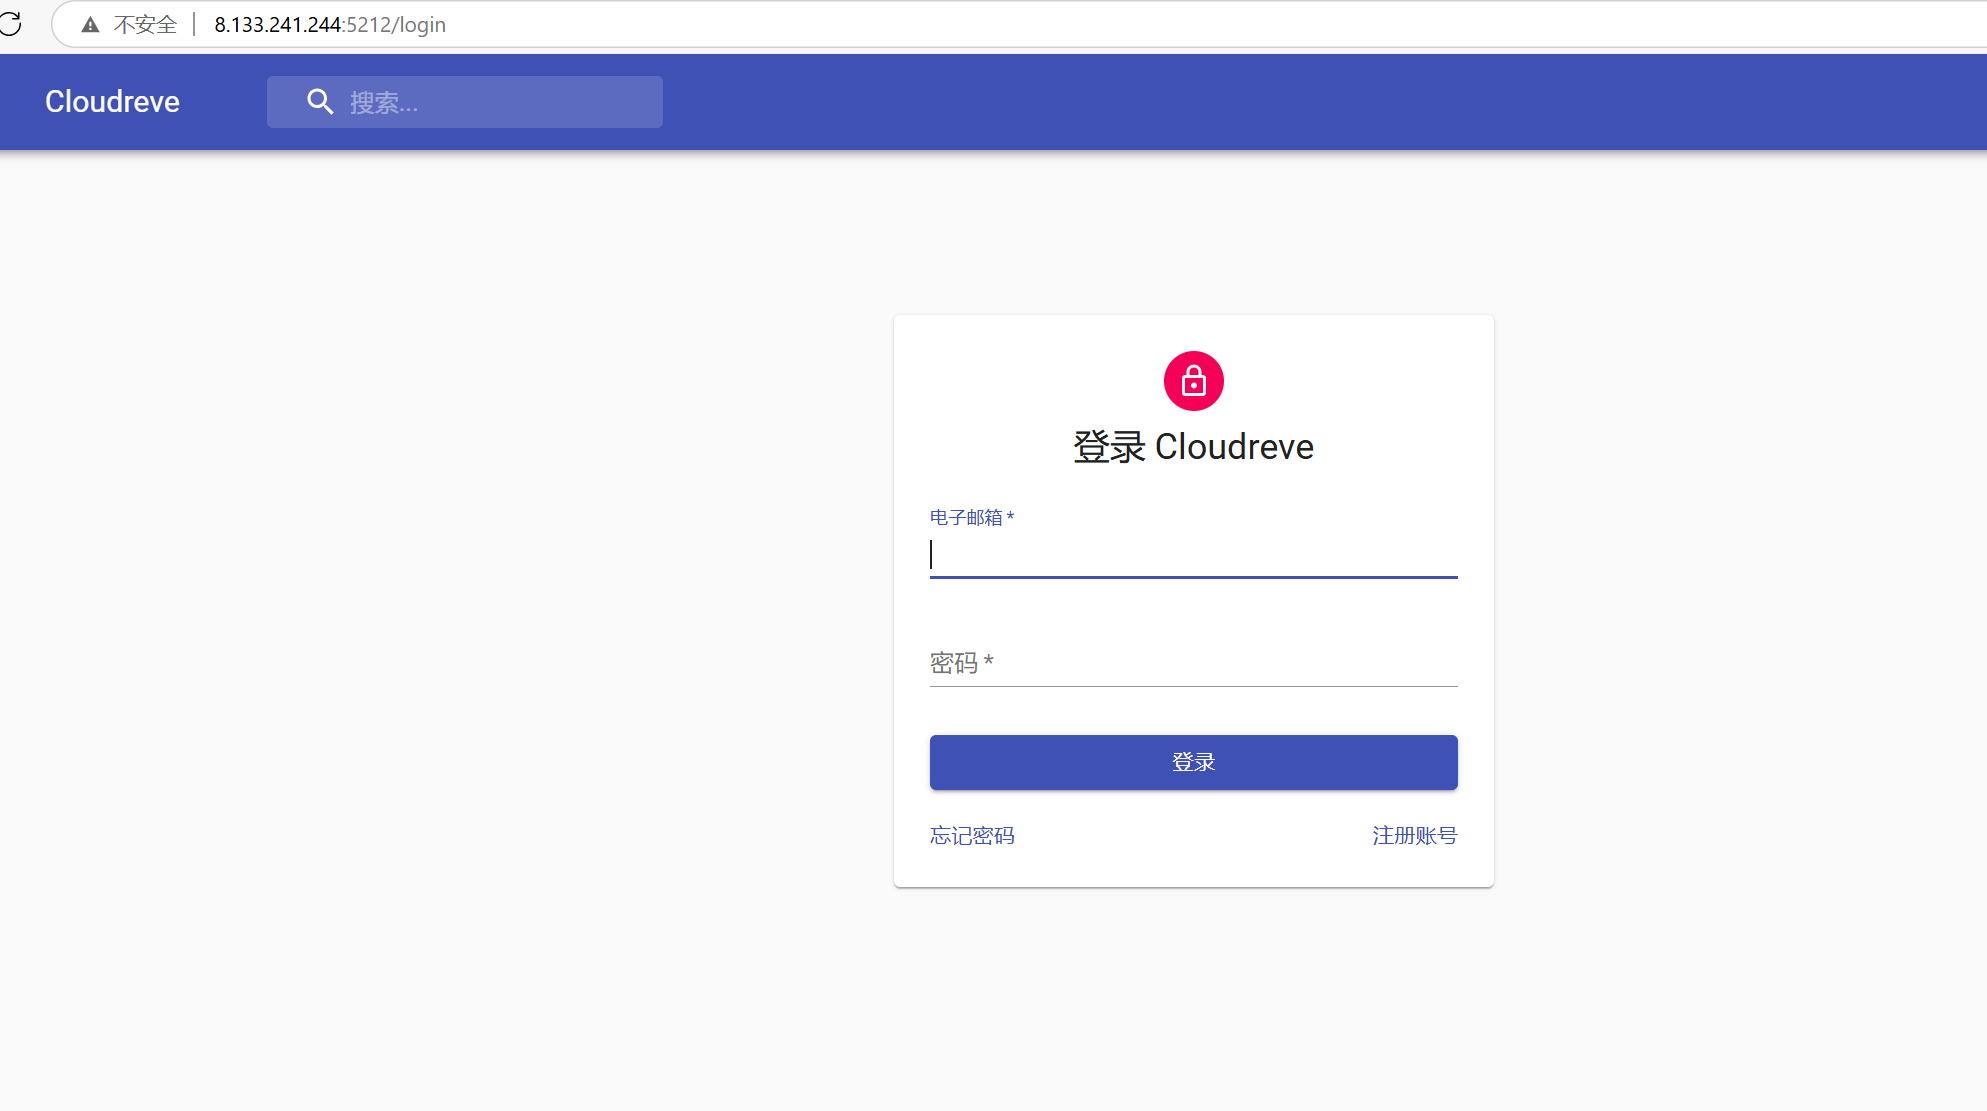This screenshot has height=1111, width=1987.
Task: Click the empty blue header bar area
Action: (1300, 102)
